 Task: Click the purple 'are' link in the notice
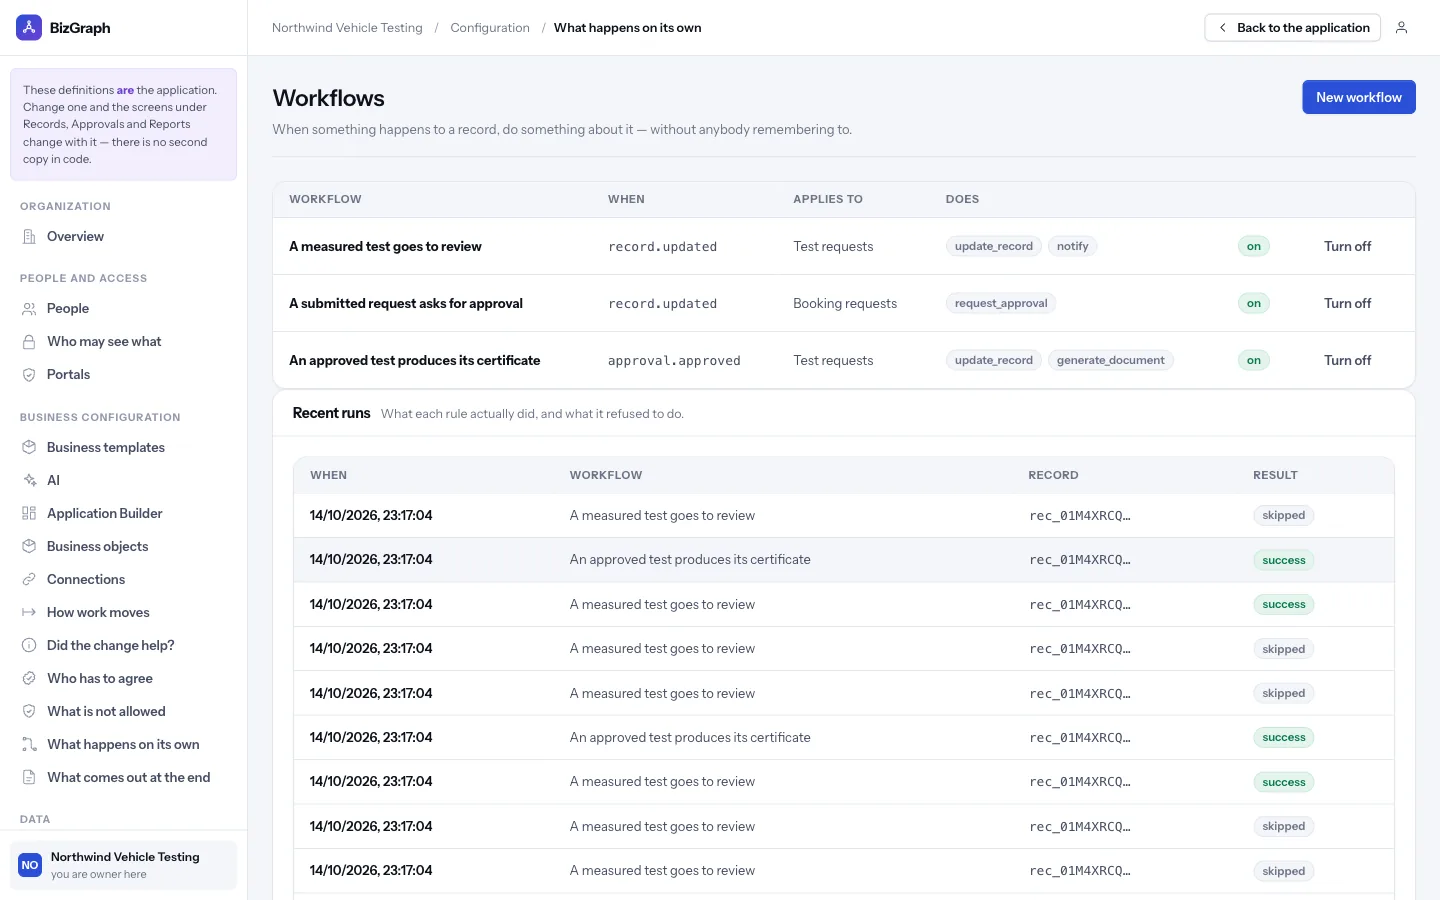tap(125, 90)
